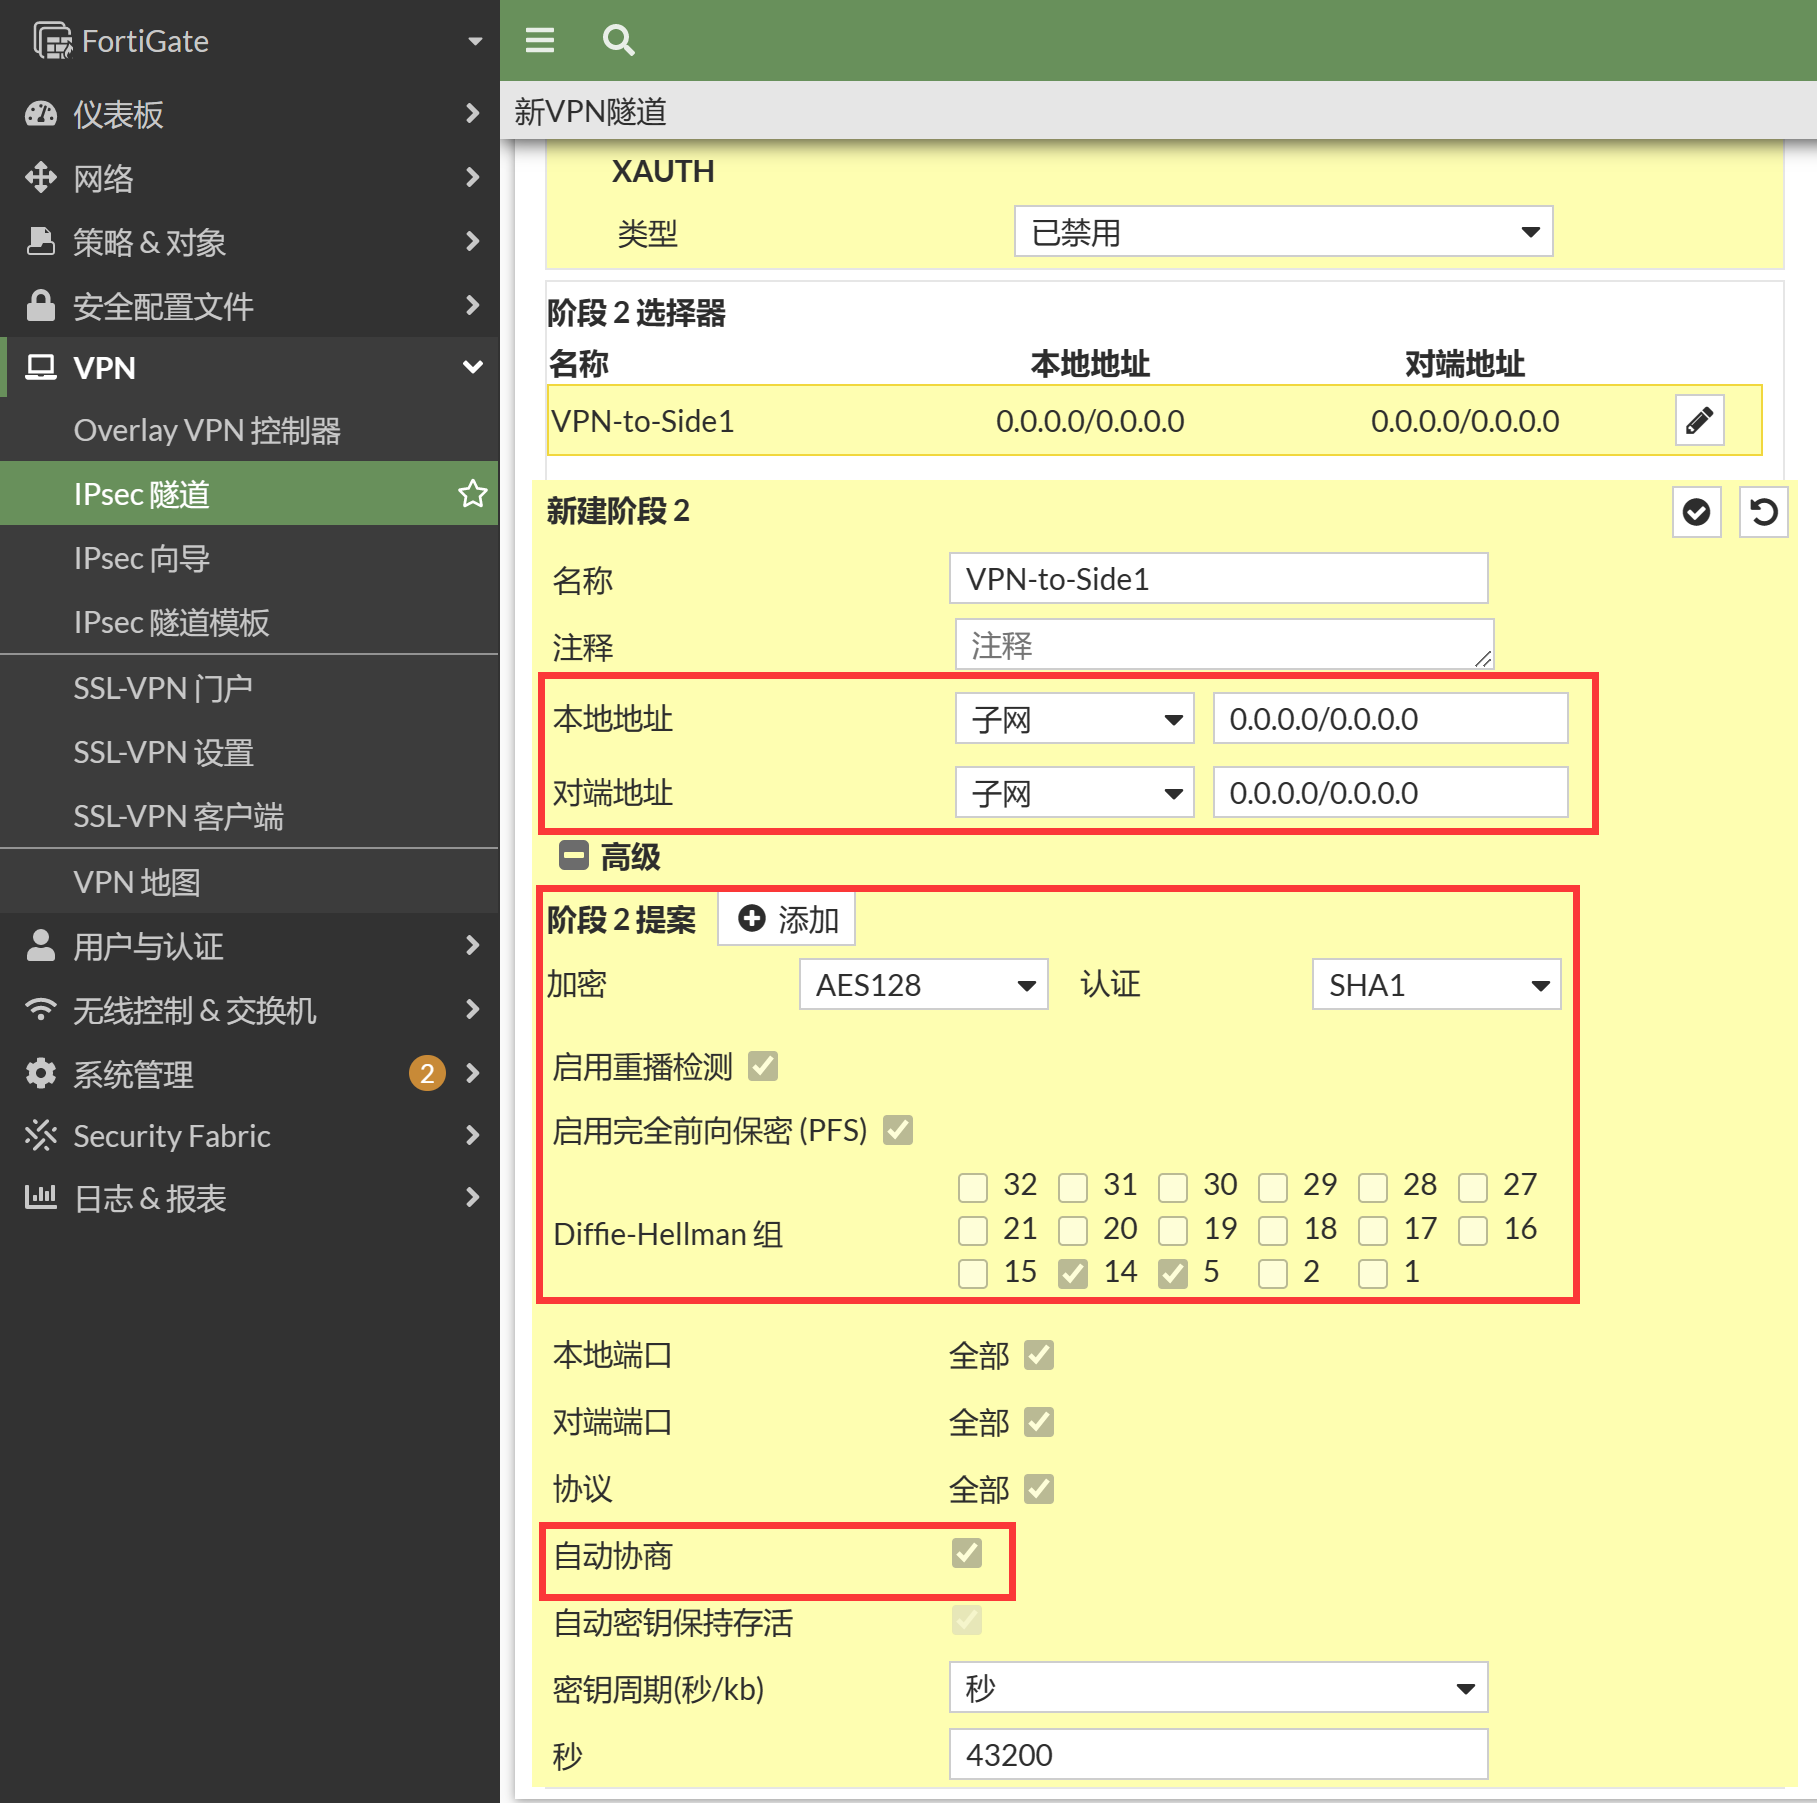Click the 系统管理 notification badge

(427, 1073)
